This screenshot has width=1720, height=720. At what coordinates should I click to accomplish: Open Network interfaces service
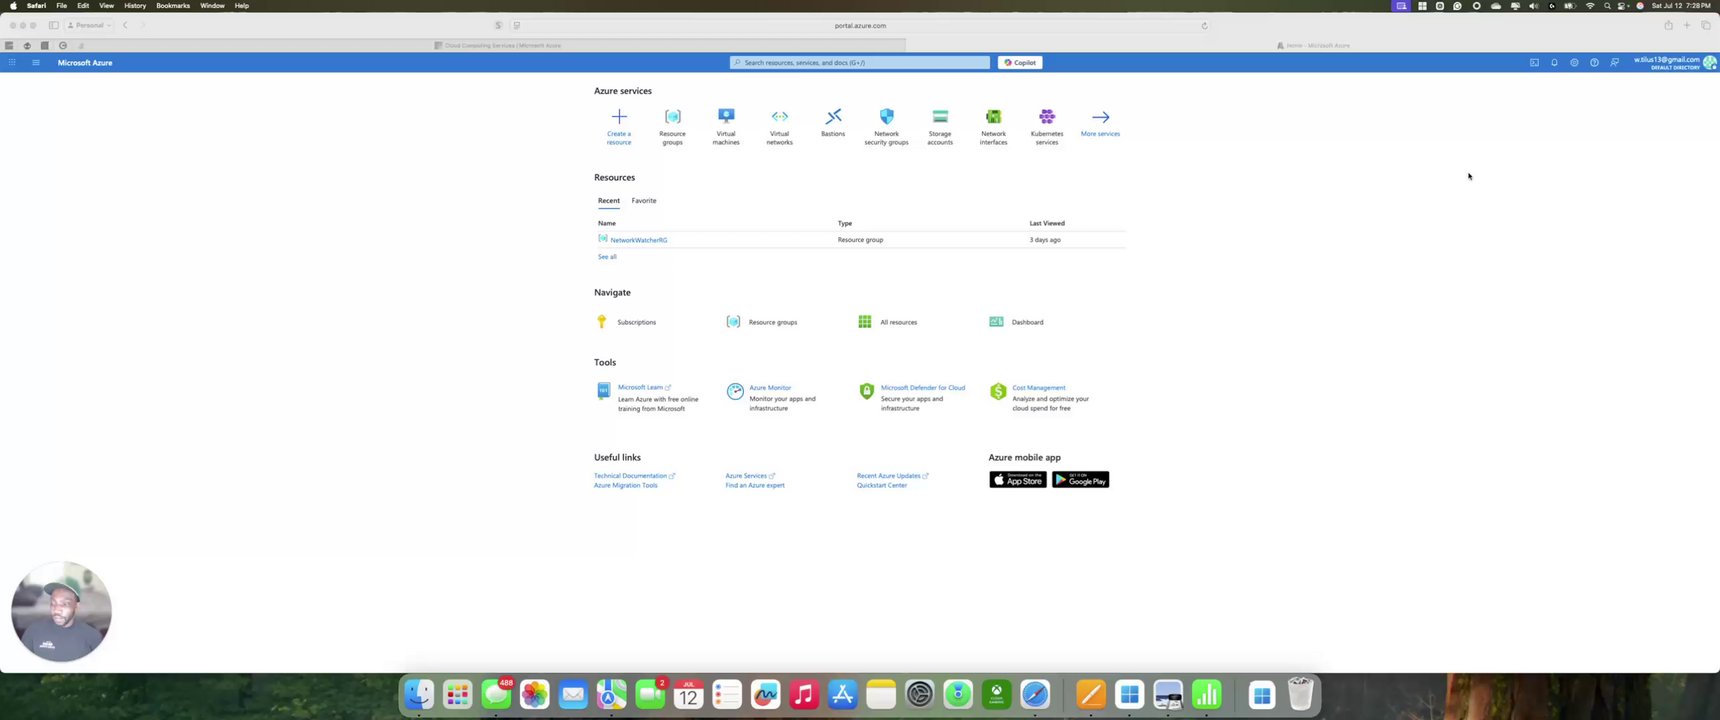coord(994,126)
